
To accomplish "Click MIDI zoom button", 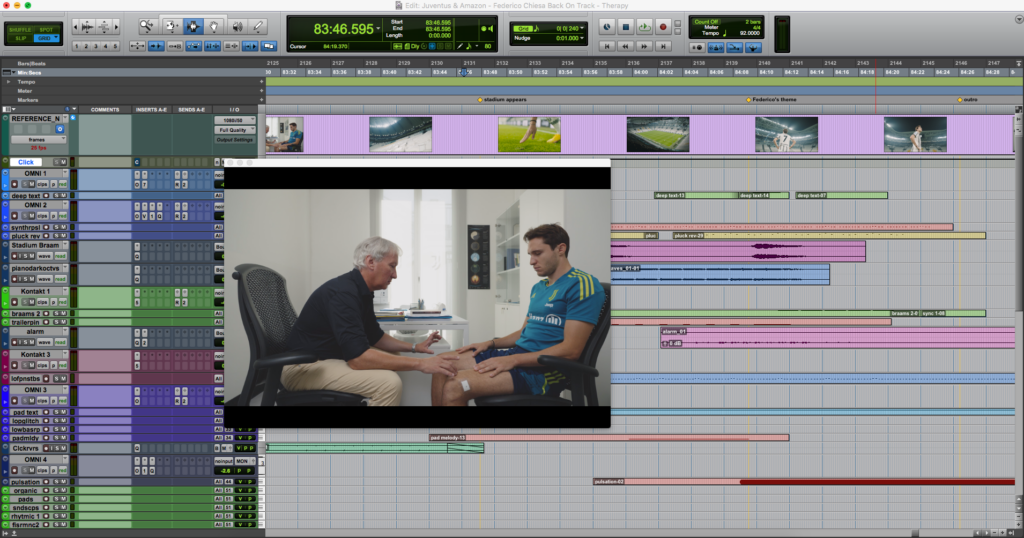I will point(103,27).
